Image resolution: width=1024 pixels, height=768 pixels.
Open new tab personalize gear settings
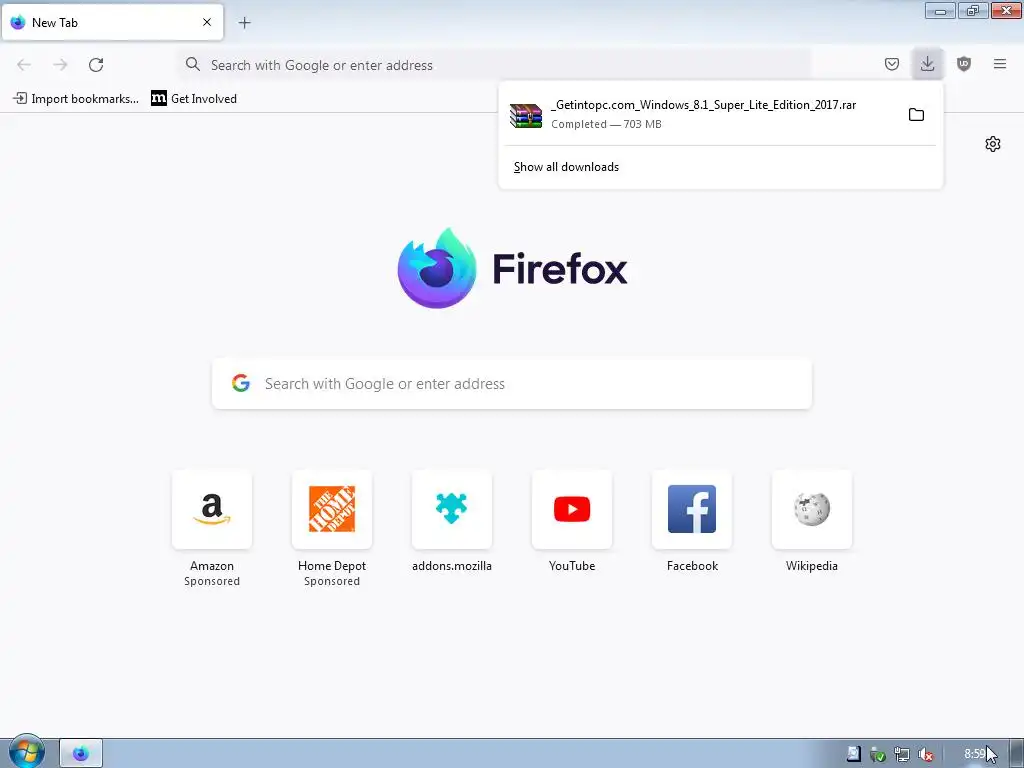pyautogui.click(x=993, y=144)
